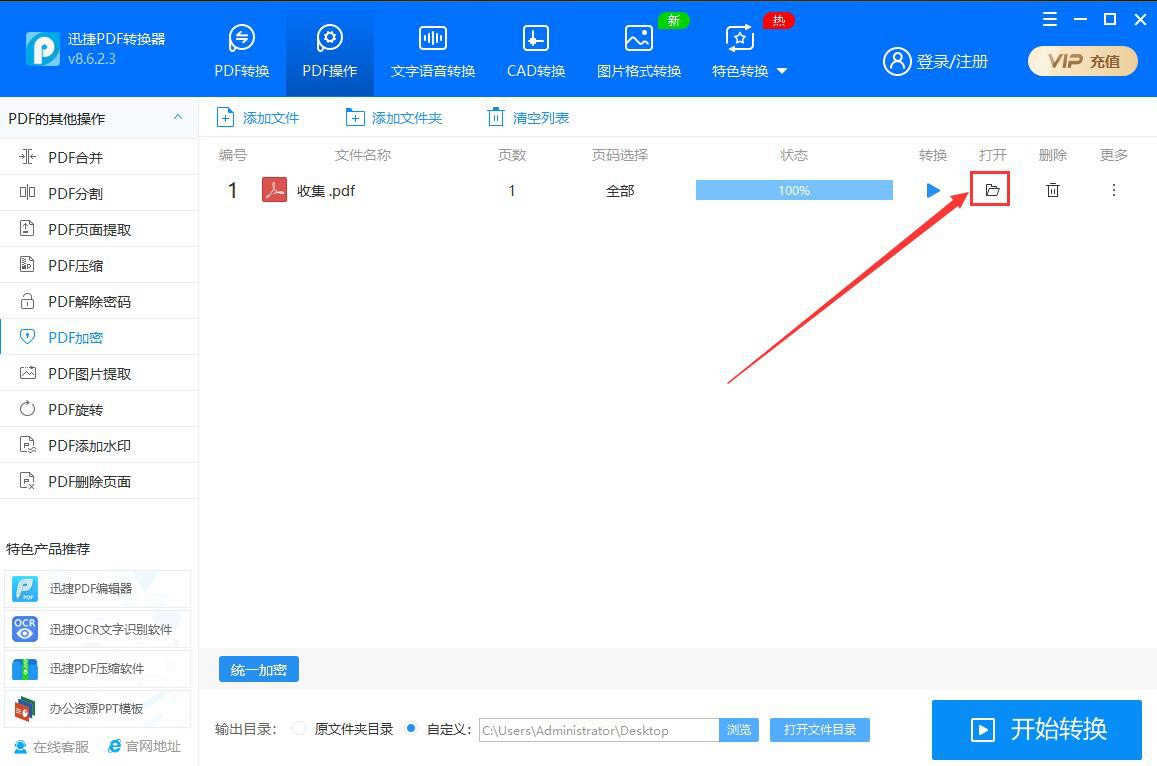Click the PDF旋转 rotate icon
The height and width of the screenshot is (766, 1157).
(27, 409)
